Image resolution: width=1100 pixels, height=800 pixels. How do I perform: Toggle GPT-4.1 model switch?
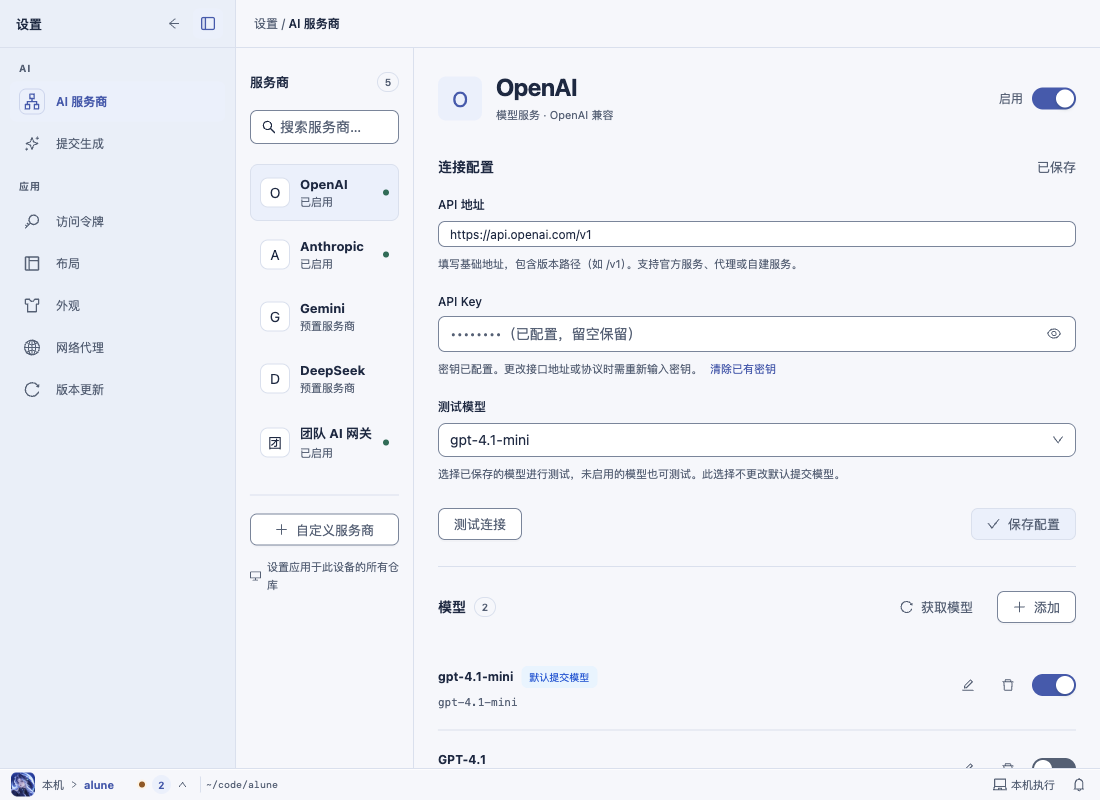coord(1053,764)
